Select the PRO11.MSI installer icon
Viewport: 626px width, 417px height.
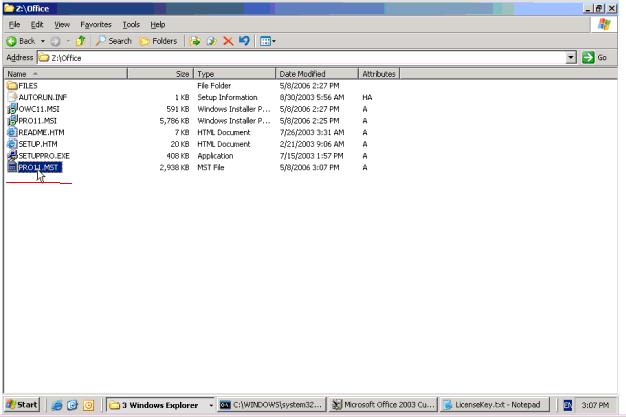pos(12,121)
